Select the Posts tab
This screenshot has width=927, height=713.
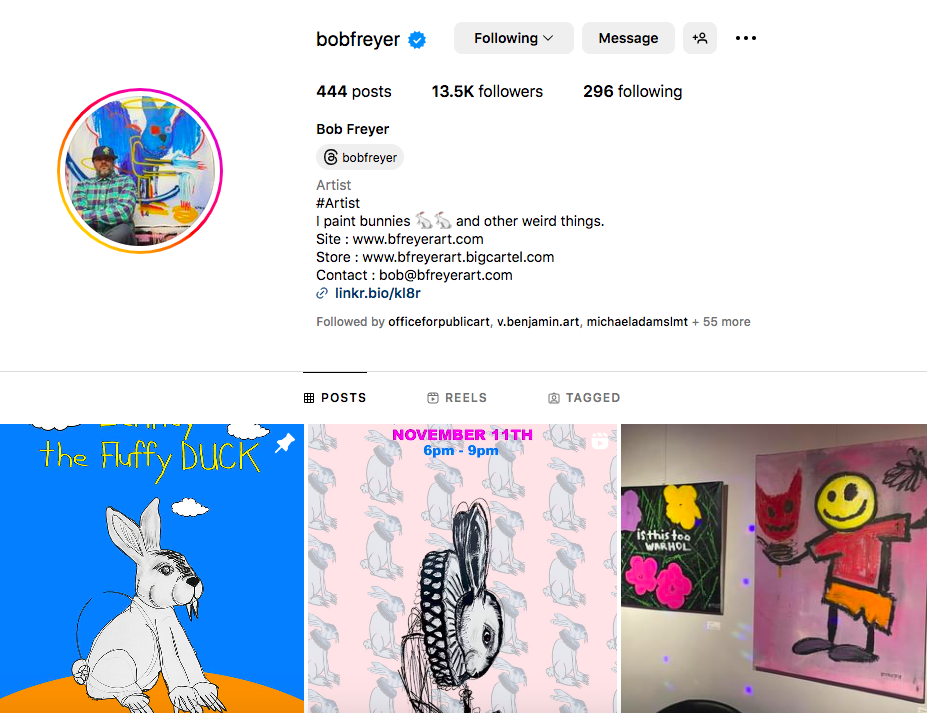[335, 398]
